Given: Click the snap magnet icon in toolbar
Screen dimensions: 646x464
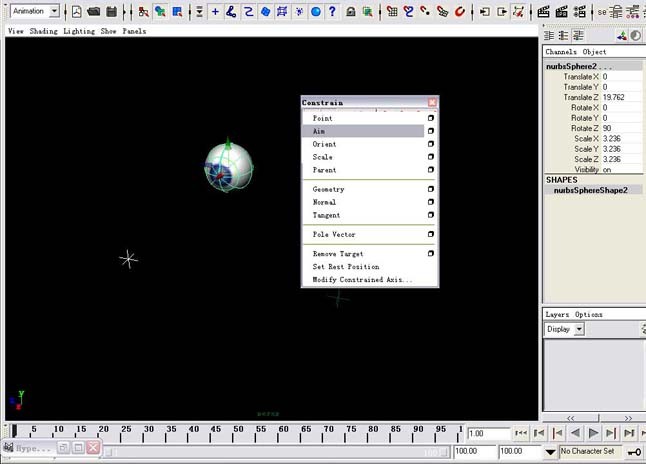Looking at the screenshot, I should pos(460,12).
